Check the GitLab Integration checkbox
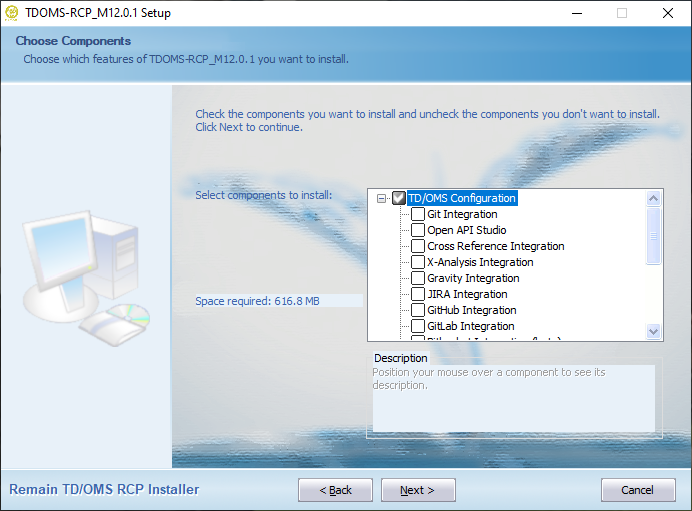The width and height of the screenshot is (692, 511). [x=418, y=326]
